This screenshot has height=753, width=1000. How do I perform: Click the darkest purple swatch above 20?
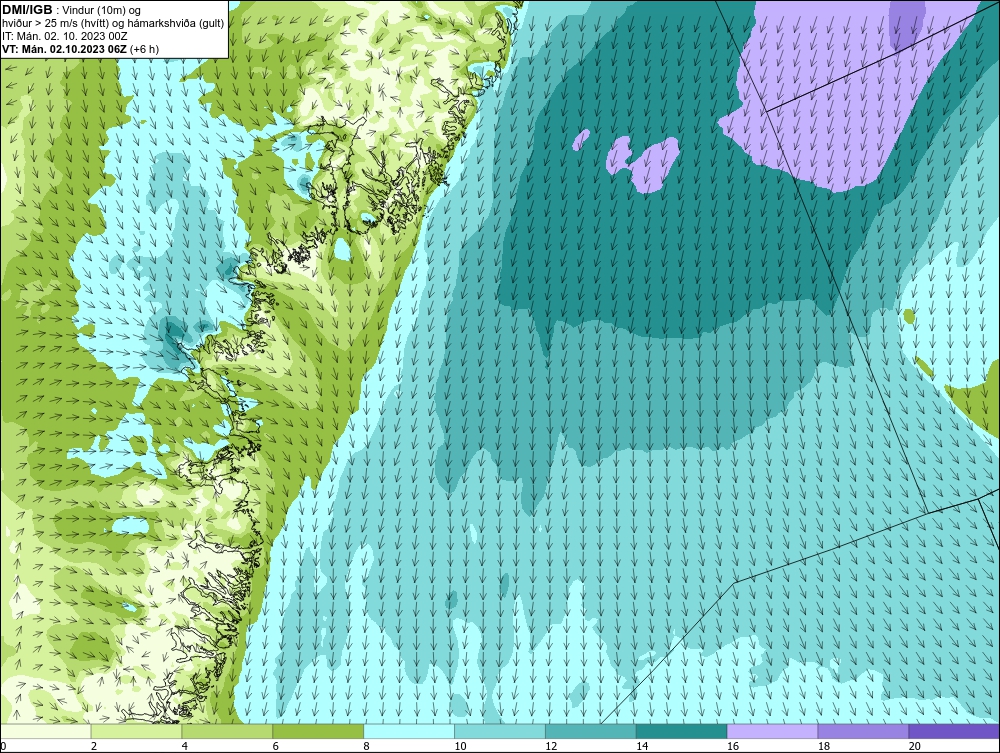tap(954, 731)
